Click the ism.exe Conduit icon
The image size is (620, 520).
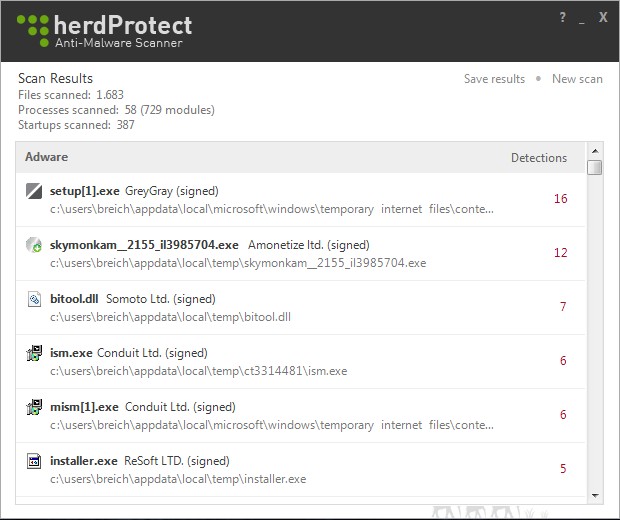34,353
